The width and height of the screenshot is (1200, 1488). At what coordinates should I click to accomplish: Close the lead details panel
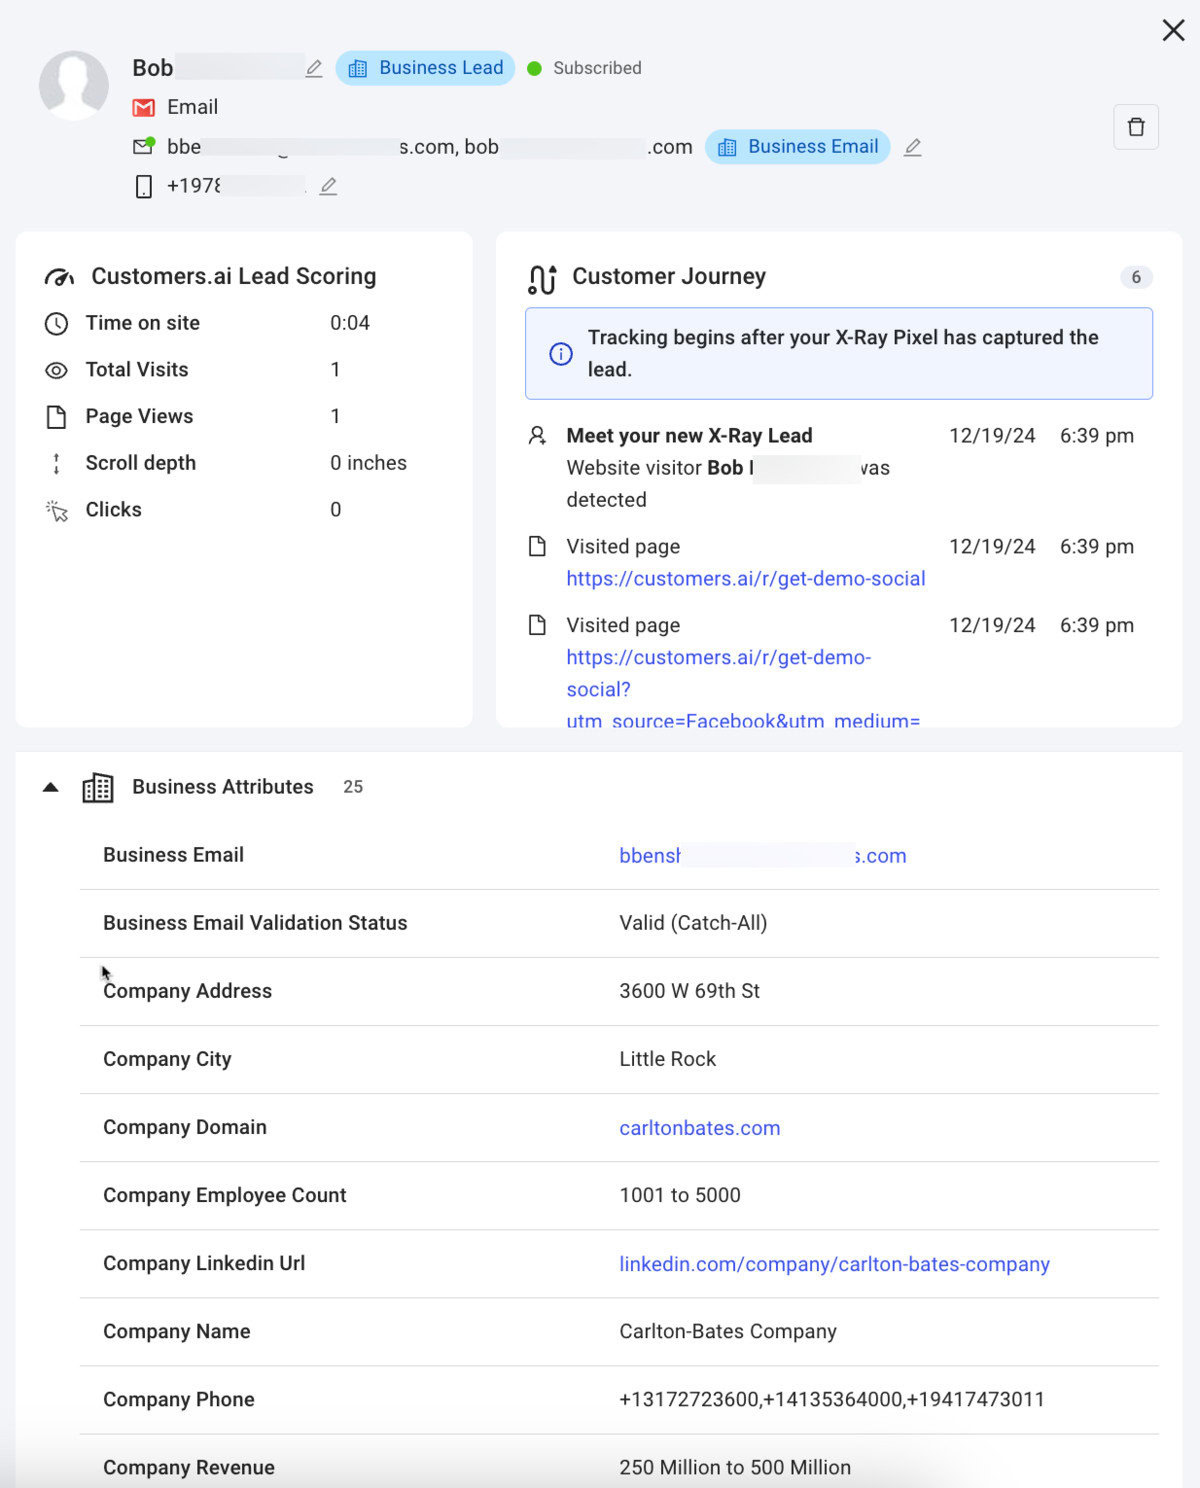(x=1173, y=31)
